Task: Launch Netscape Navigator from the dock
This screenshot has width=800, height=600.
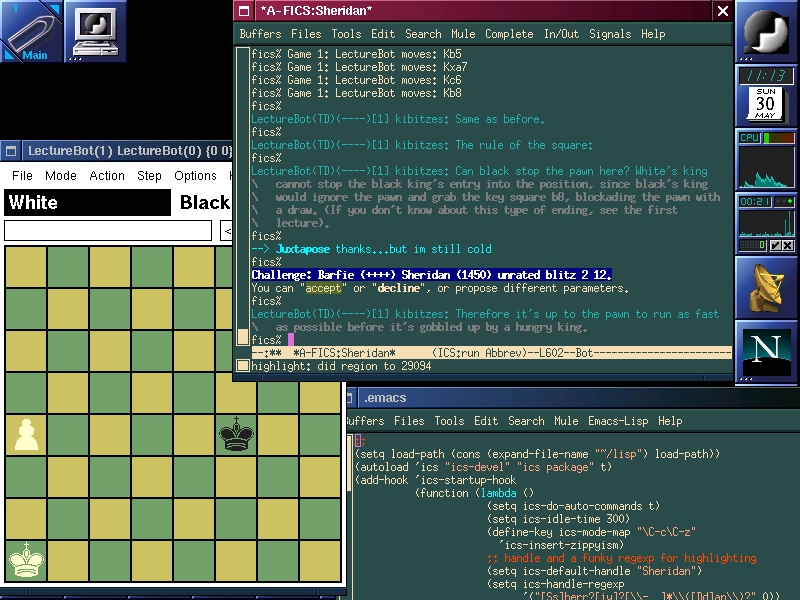Action: (x=766, y=351)
